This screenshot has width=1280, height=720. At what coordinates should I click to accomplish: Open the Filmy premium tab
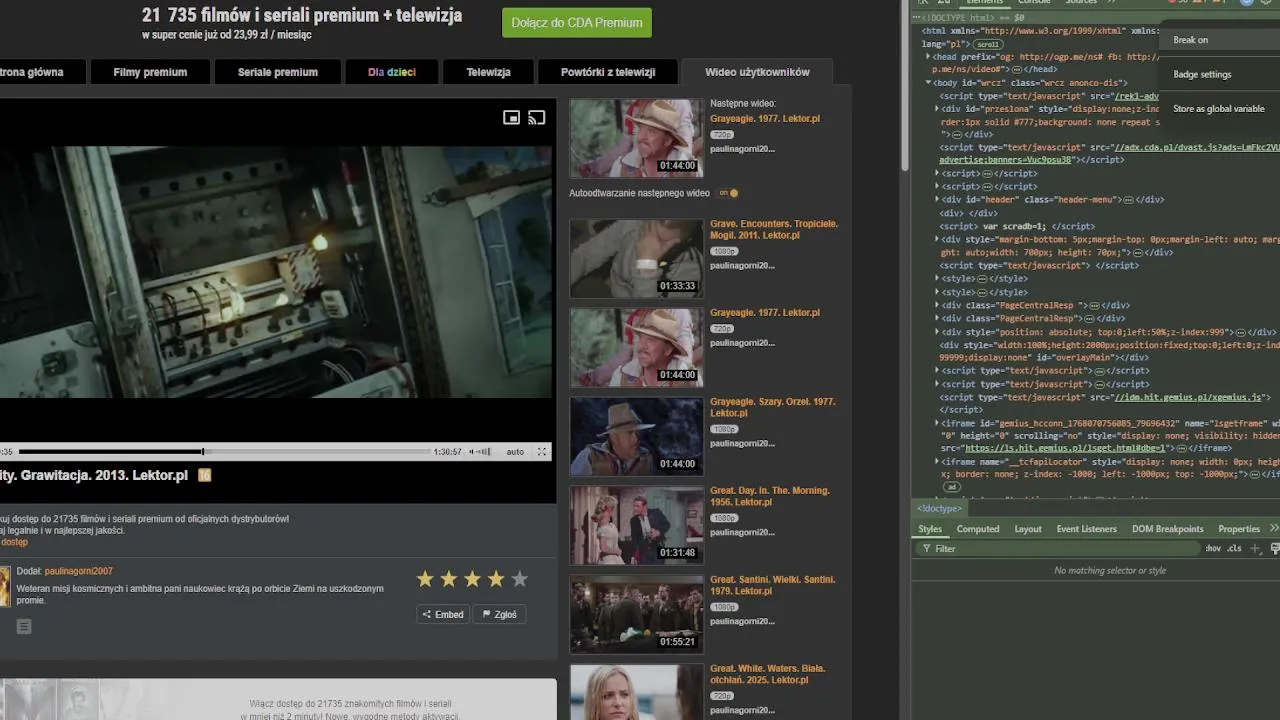click(150, 72)
